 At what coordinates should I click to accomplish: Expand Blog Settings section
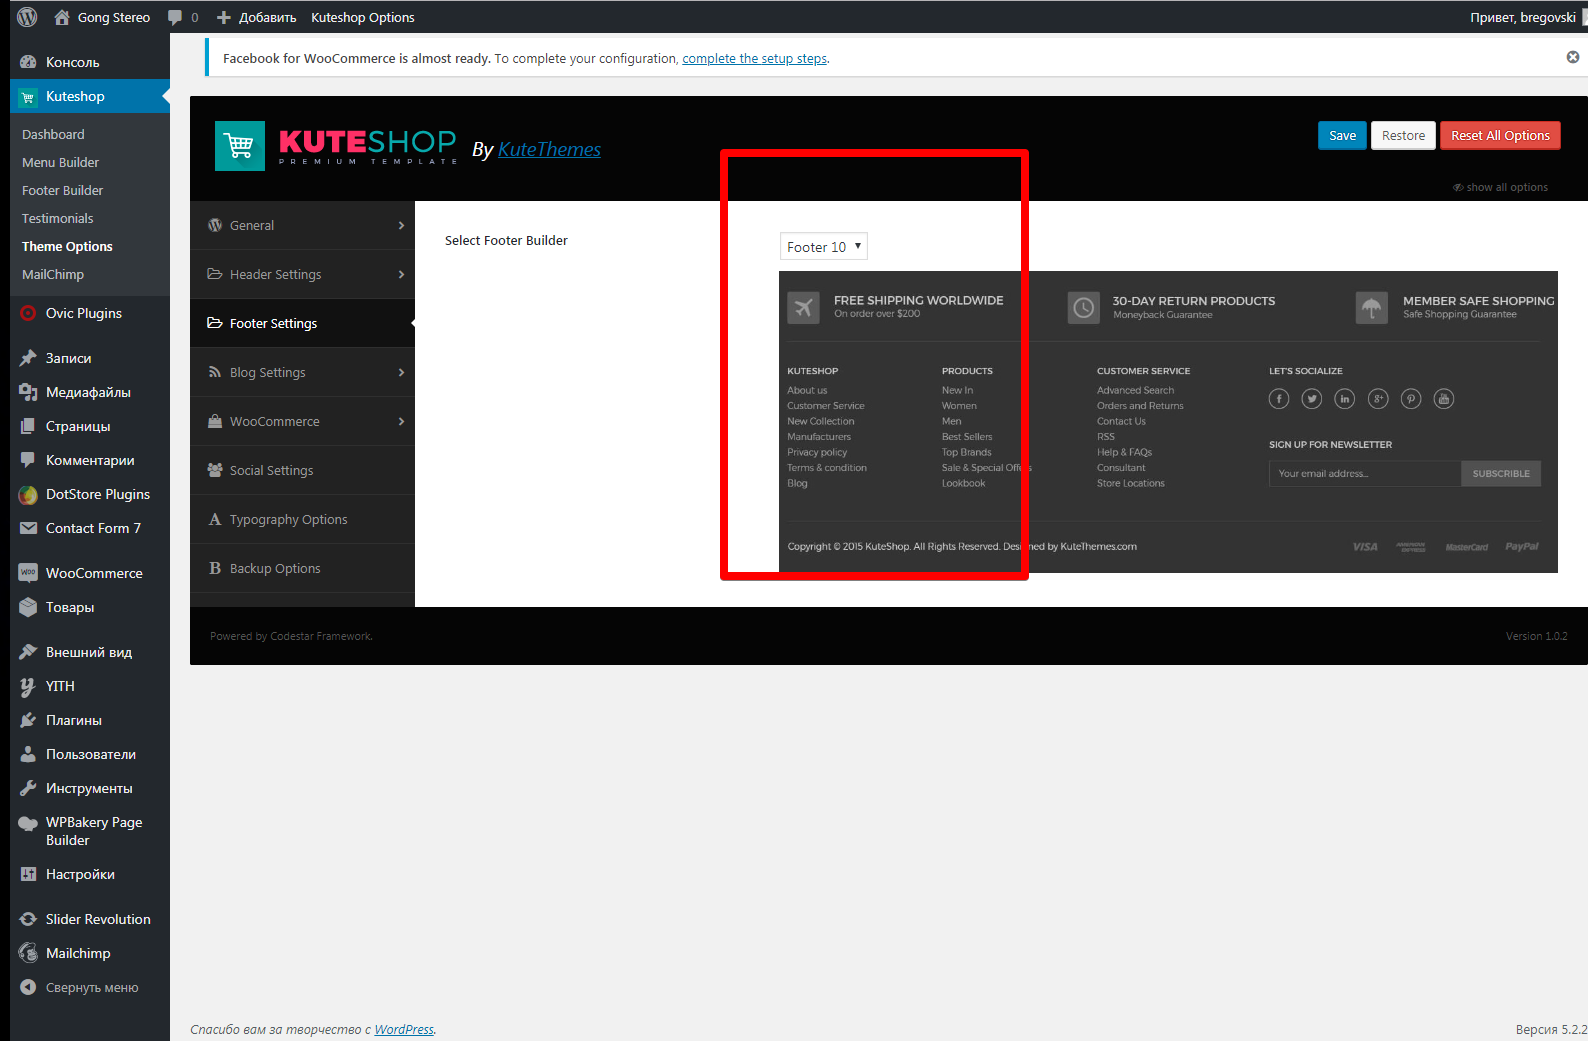(302, 373)
